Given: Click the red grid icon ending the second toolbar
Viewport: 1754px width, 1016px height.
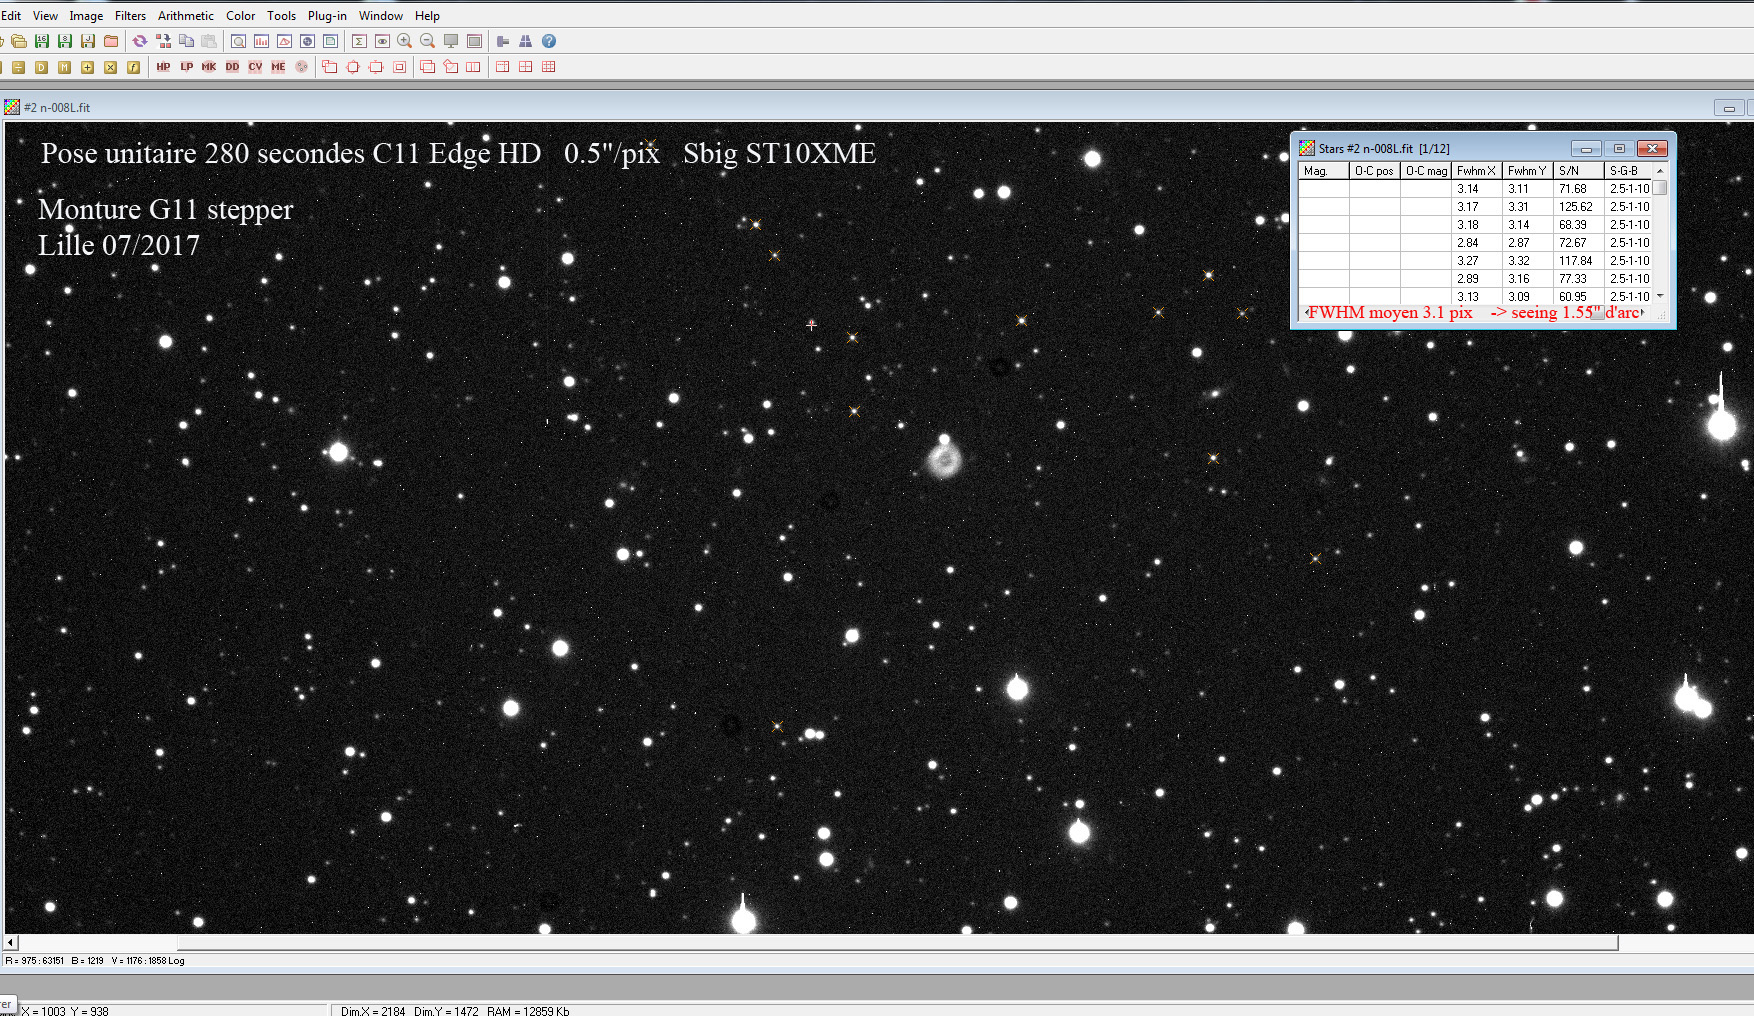Looking at the screenshot, I should tap(549, 67).
